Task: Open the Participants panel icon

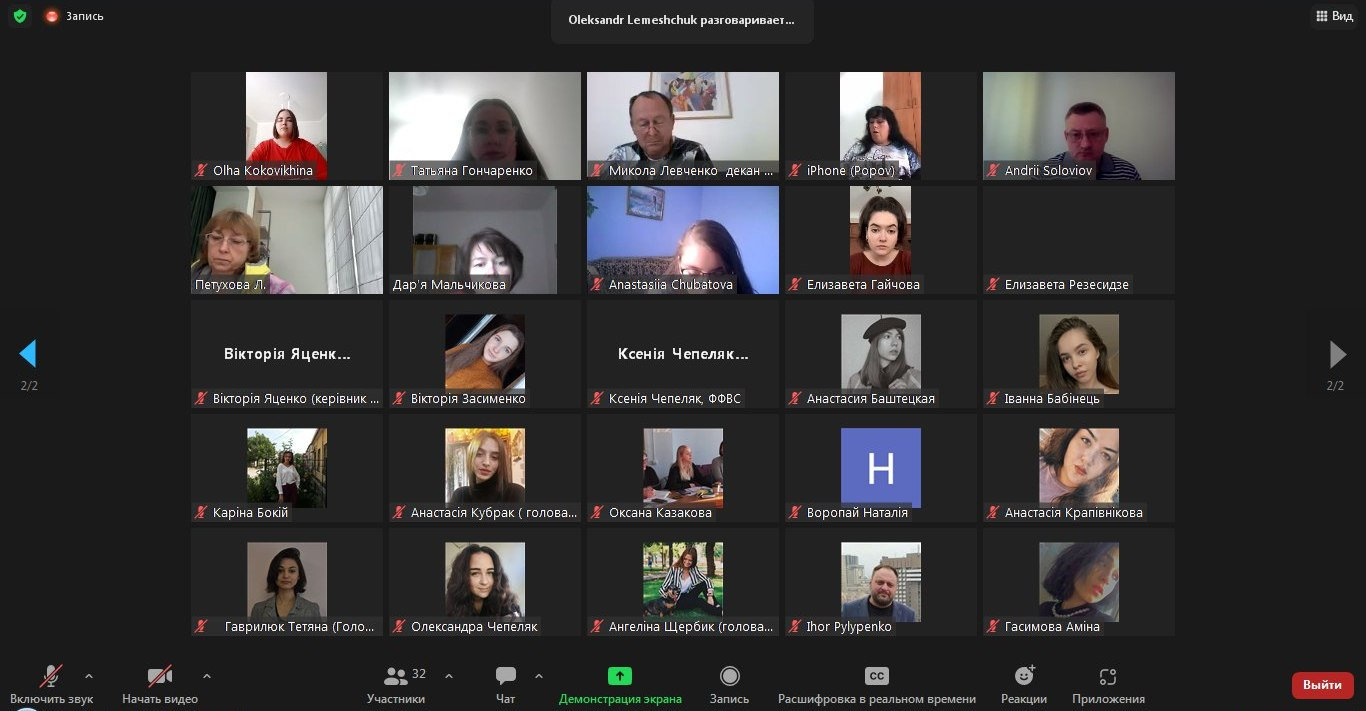Action: (x=396, y=677)
